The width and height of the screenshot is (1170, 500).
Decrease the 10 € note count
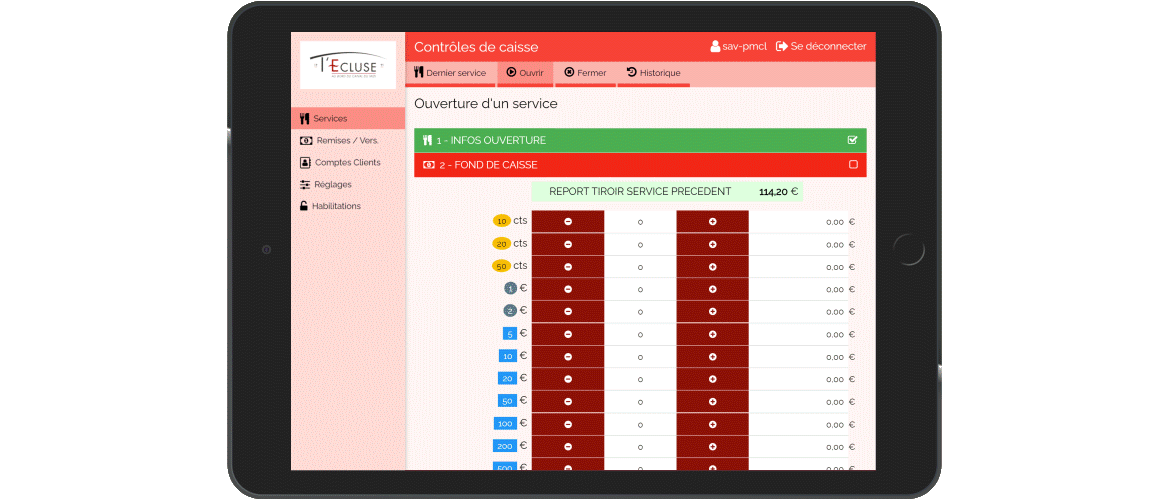(568, 357)
